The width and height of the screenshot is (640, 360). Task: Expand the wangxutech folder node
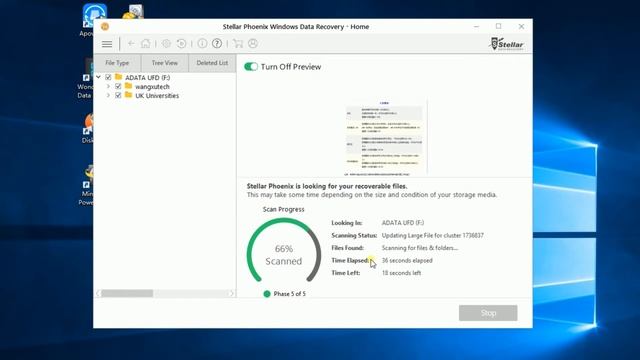click(x=108, y=86)
